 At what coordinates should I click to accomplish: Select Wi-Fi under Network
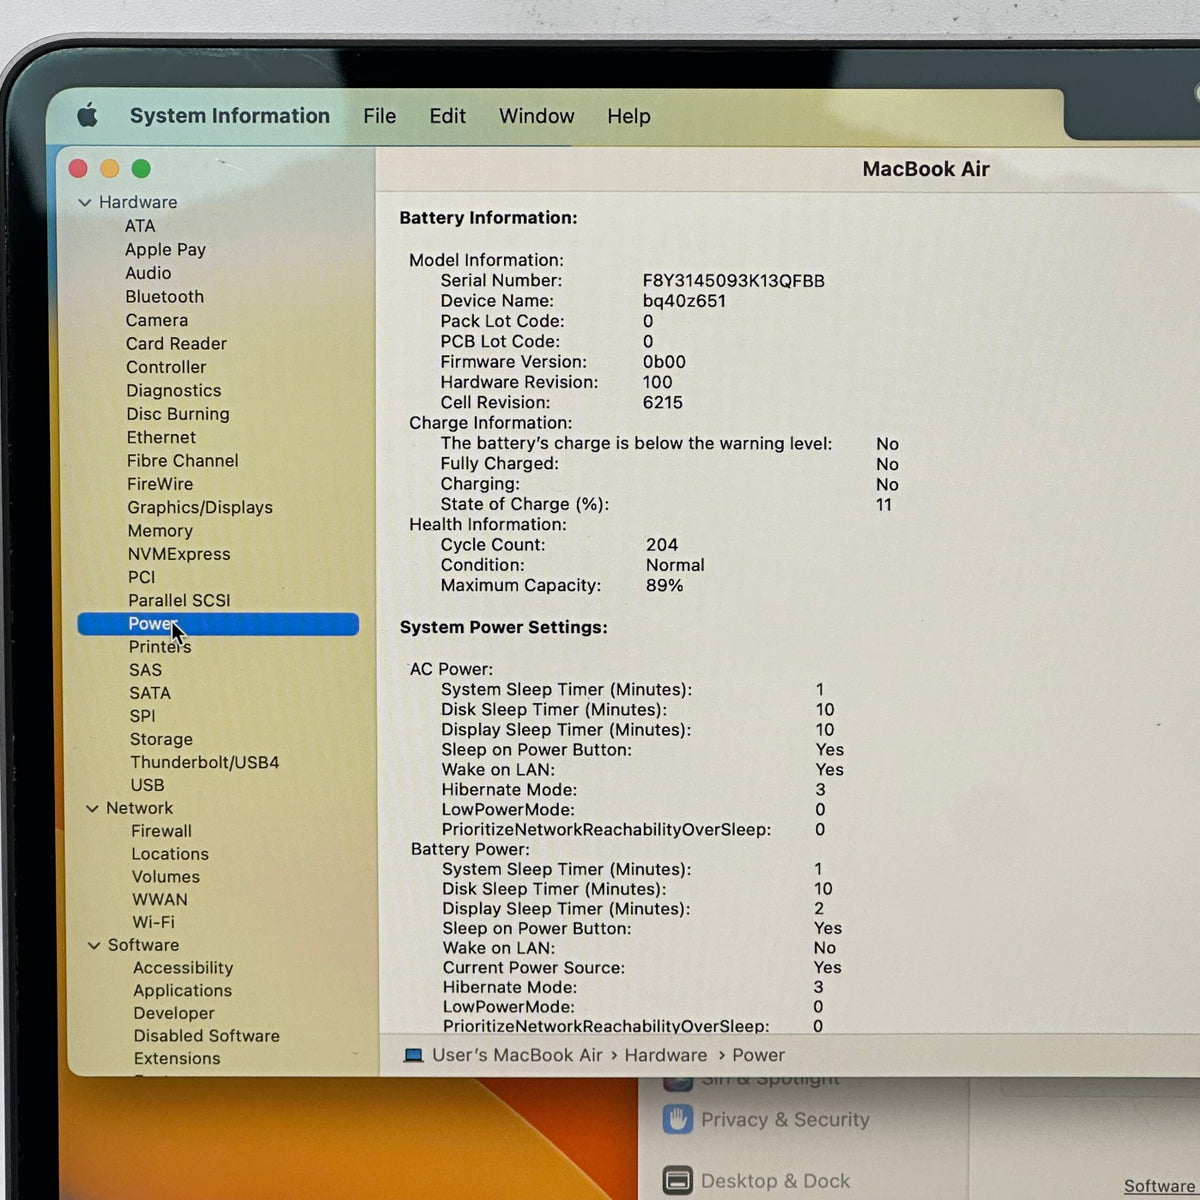[x=153, y=922]
